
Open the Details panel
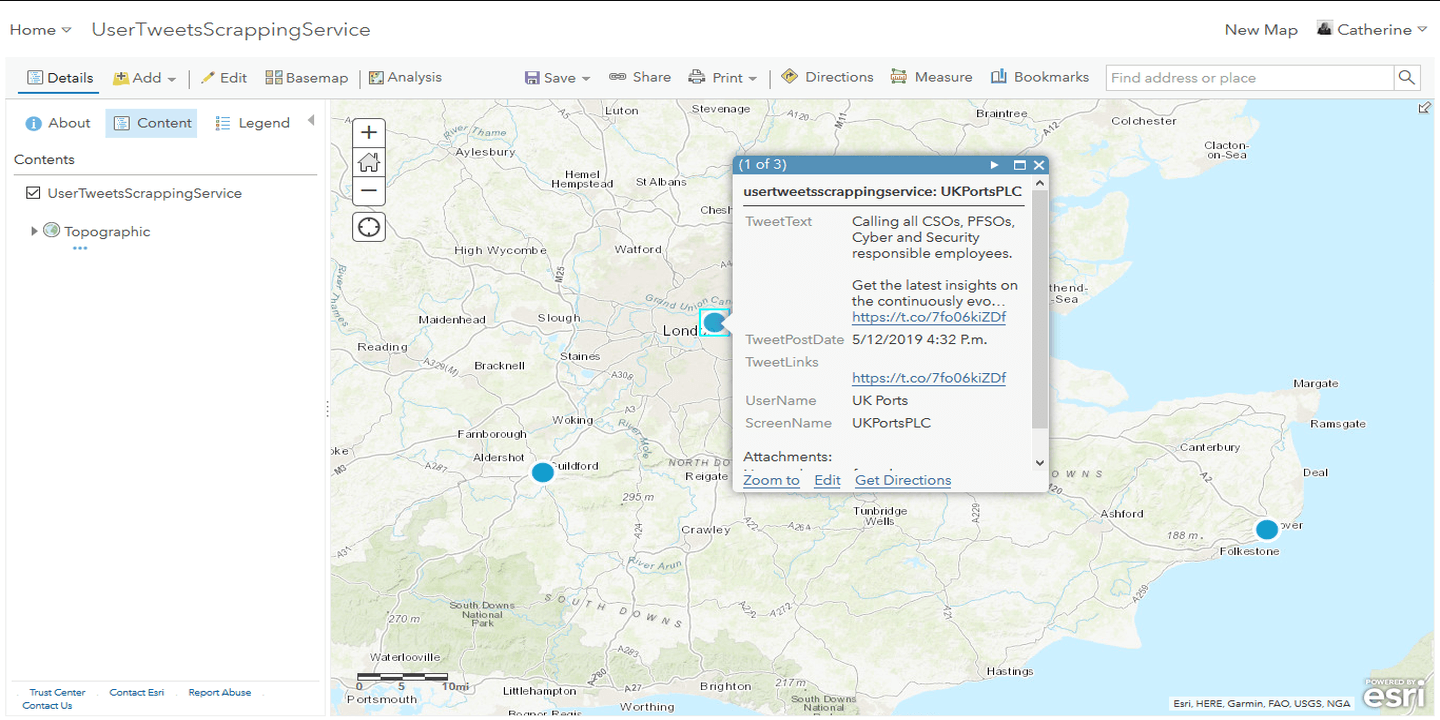pyautogui.click(x=60, y=78)
